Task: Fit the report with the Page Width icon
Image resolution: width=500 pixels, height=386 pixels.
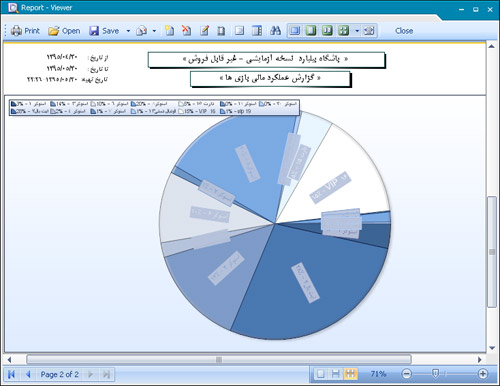Action: [369, 31]
